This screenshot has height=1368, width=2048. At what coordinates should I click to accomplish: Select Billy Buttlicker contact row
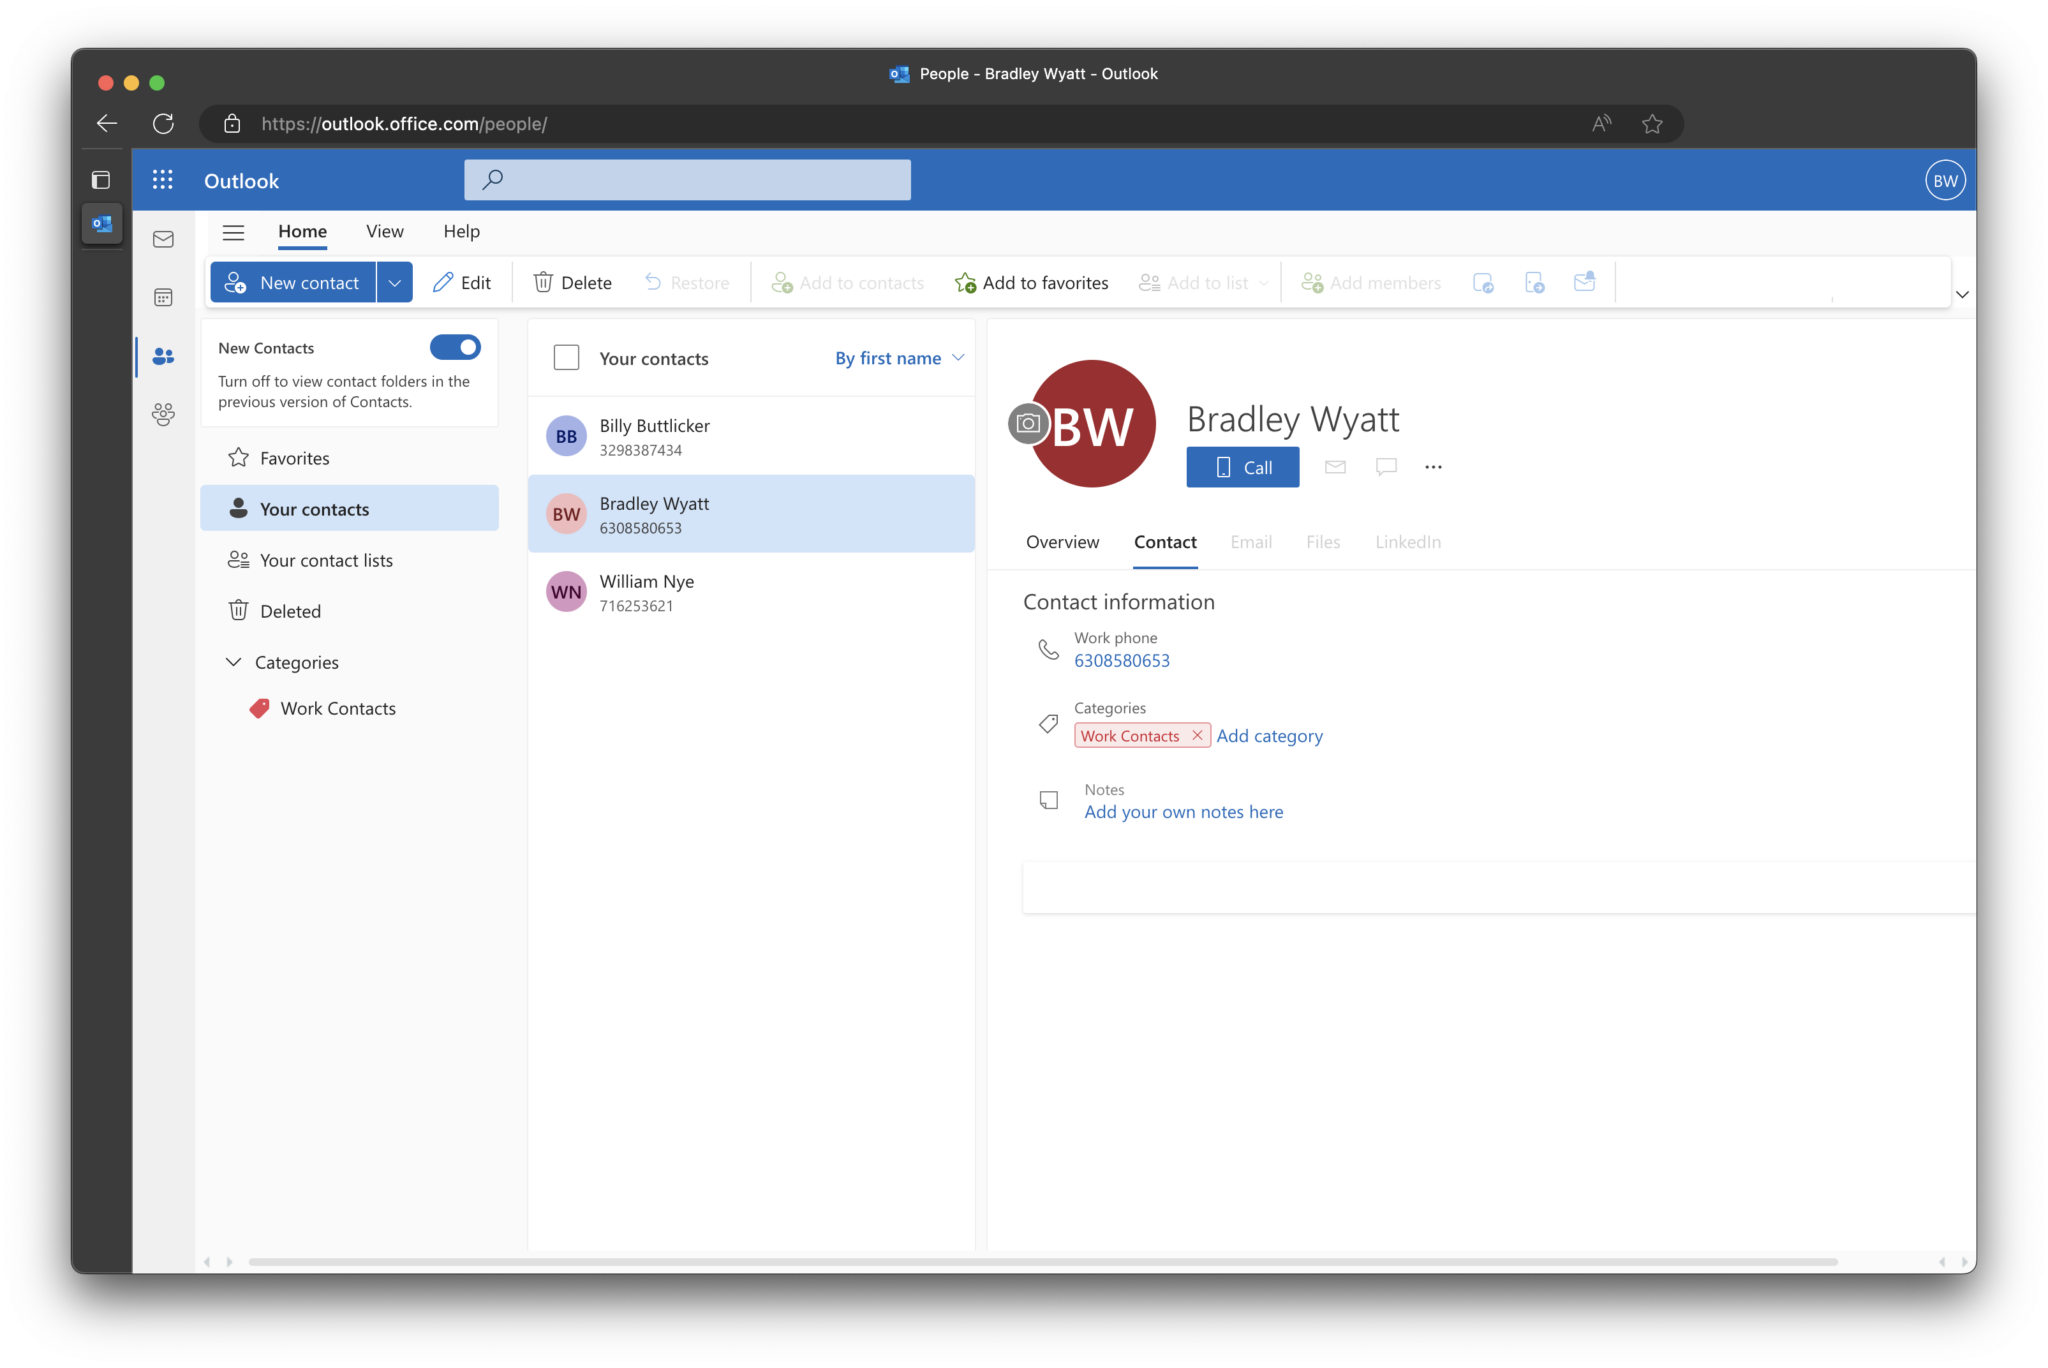click(x=751, y=436)
